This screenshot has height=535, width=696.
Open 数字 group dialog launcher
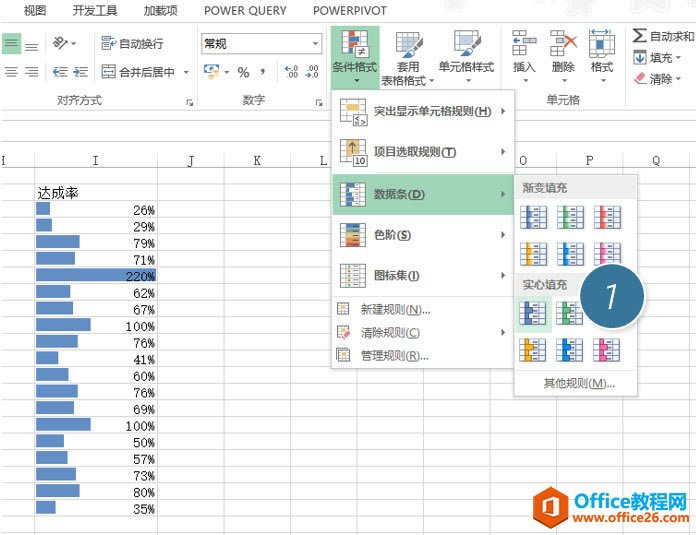[x=319, y=103]
